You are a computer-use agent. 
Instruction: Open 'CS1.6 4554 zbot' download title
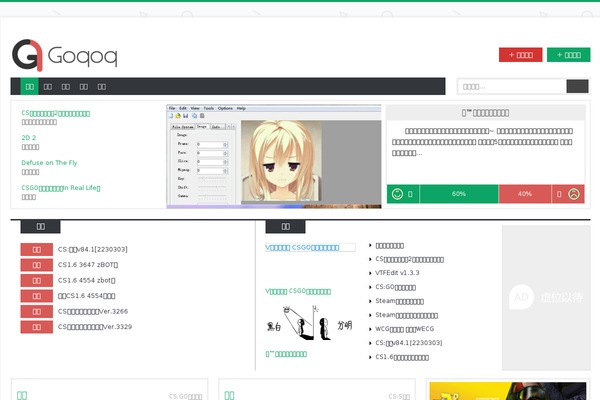(x=86, y=281)
